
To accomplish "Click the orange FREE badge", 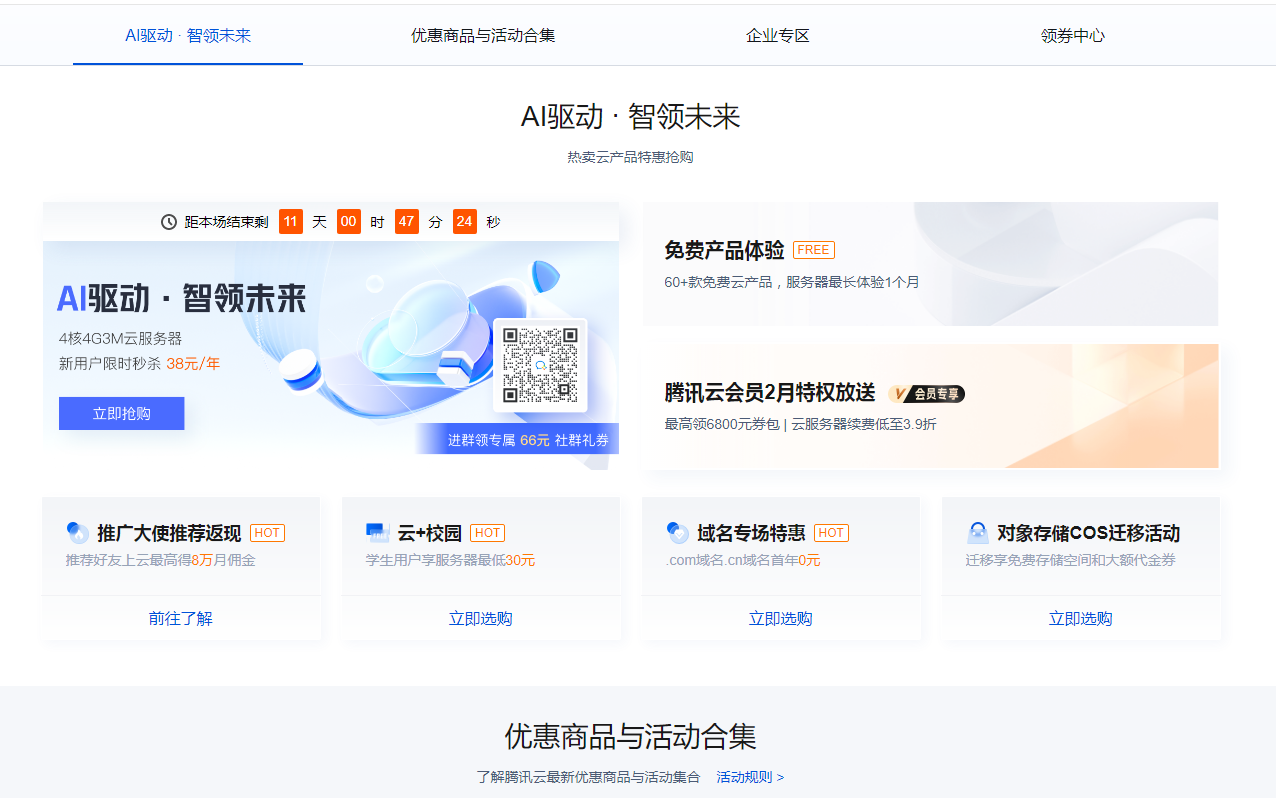I will 813,250.
